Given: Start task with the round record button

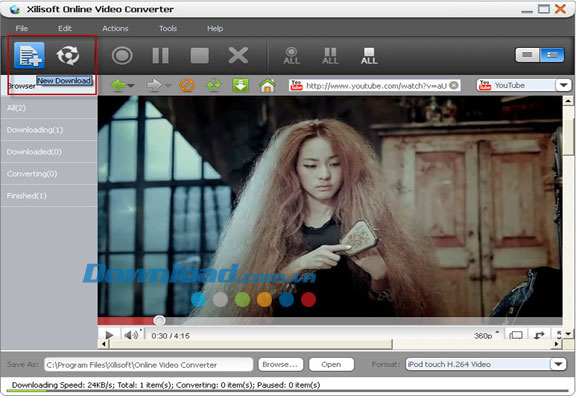Looking at the screenshot, I should pyautogui.click(x=122, y=56).
